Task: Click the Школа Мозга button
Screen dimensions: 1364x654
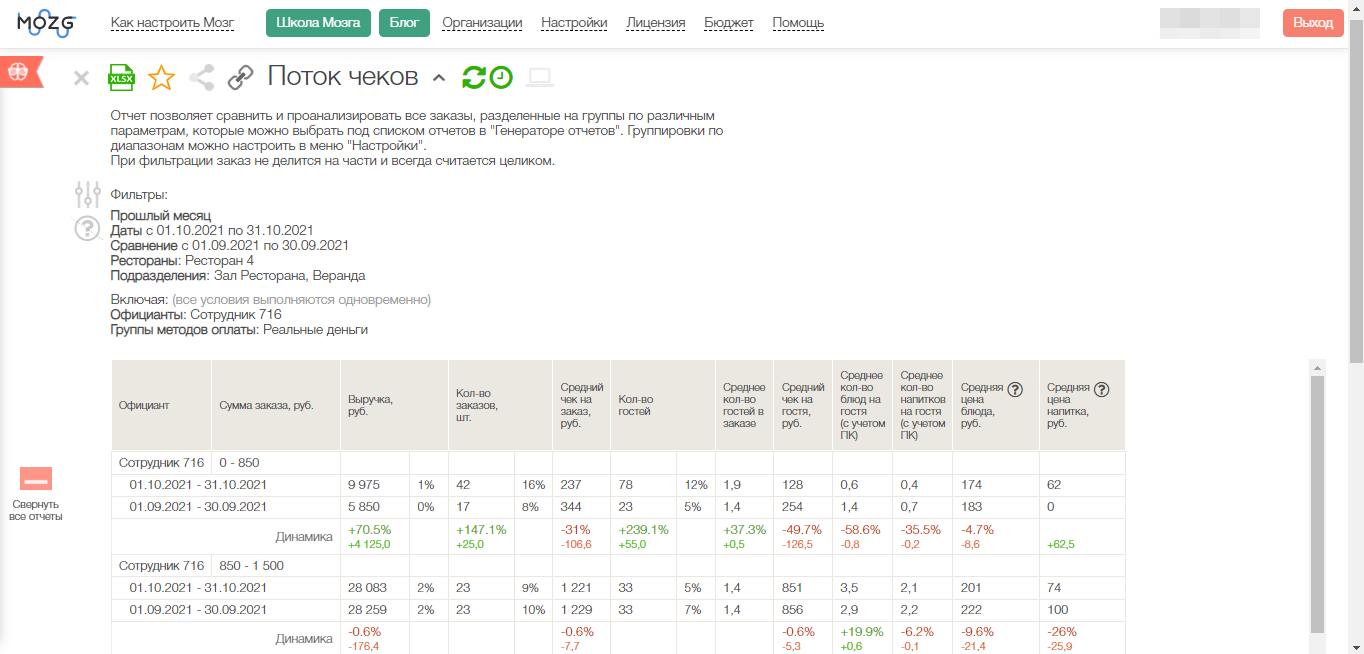Action: click(318, 23)
